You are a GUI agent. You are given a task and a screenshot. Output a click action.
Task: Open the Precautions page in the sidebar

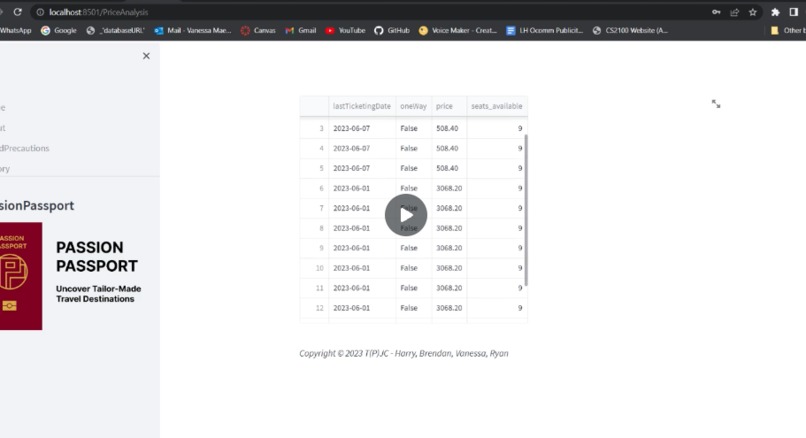tap(25, 148)
